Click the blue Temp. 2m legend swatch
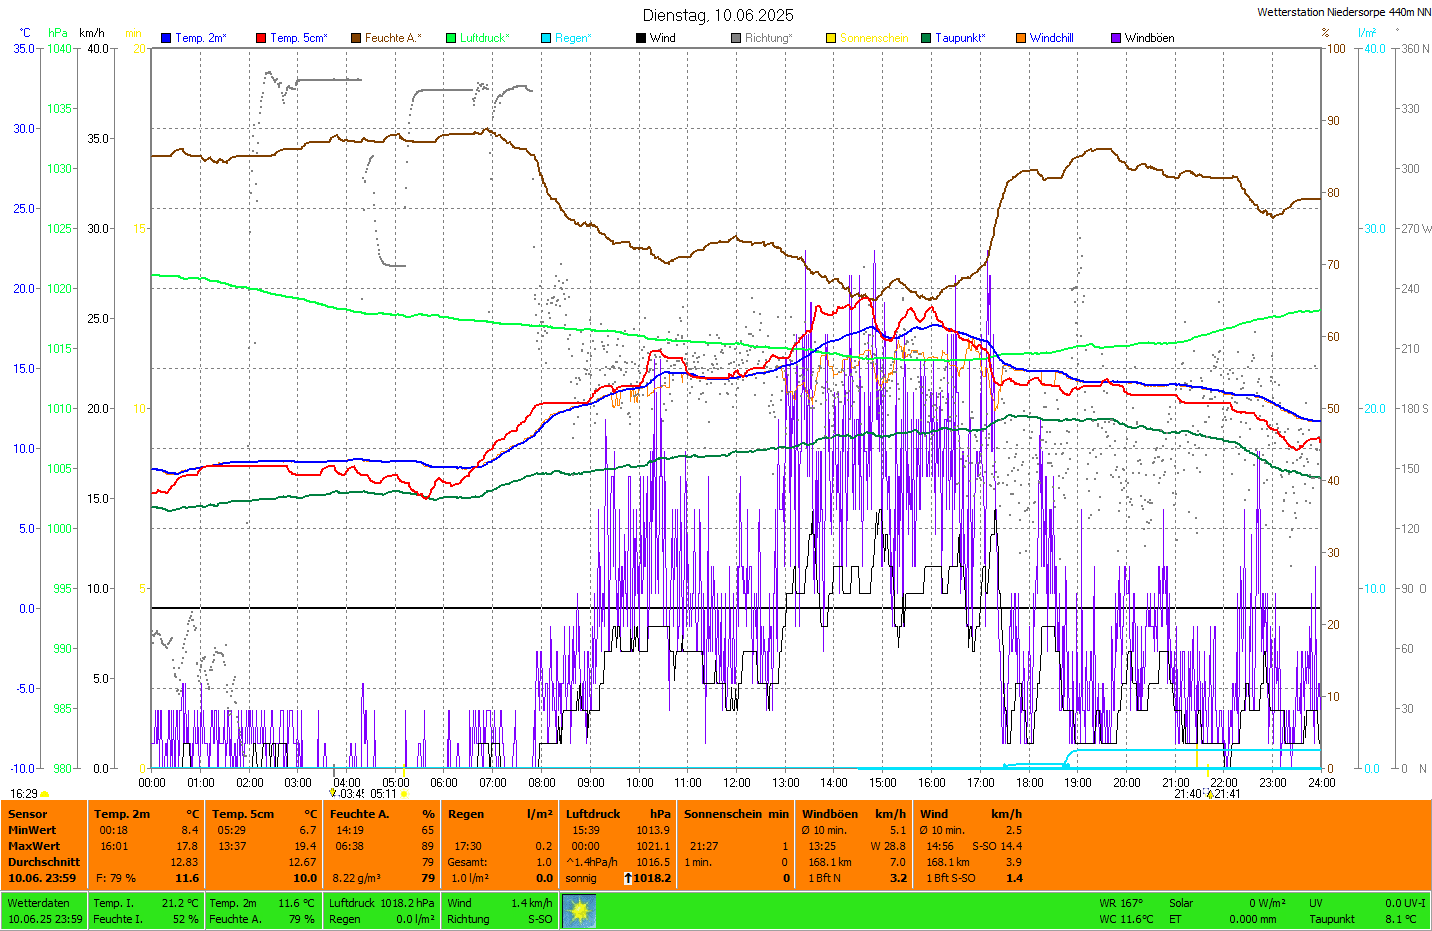The height and width of the screenshot is (931, 1432). pos(166,38)
